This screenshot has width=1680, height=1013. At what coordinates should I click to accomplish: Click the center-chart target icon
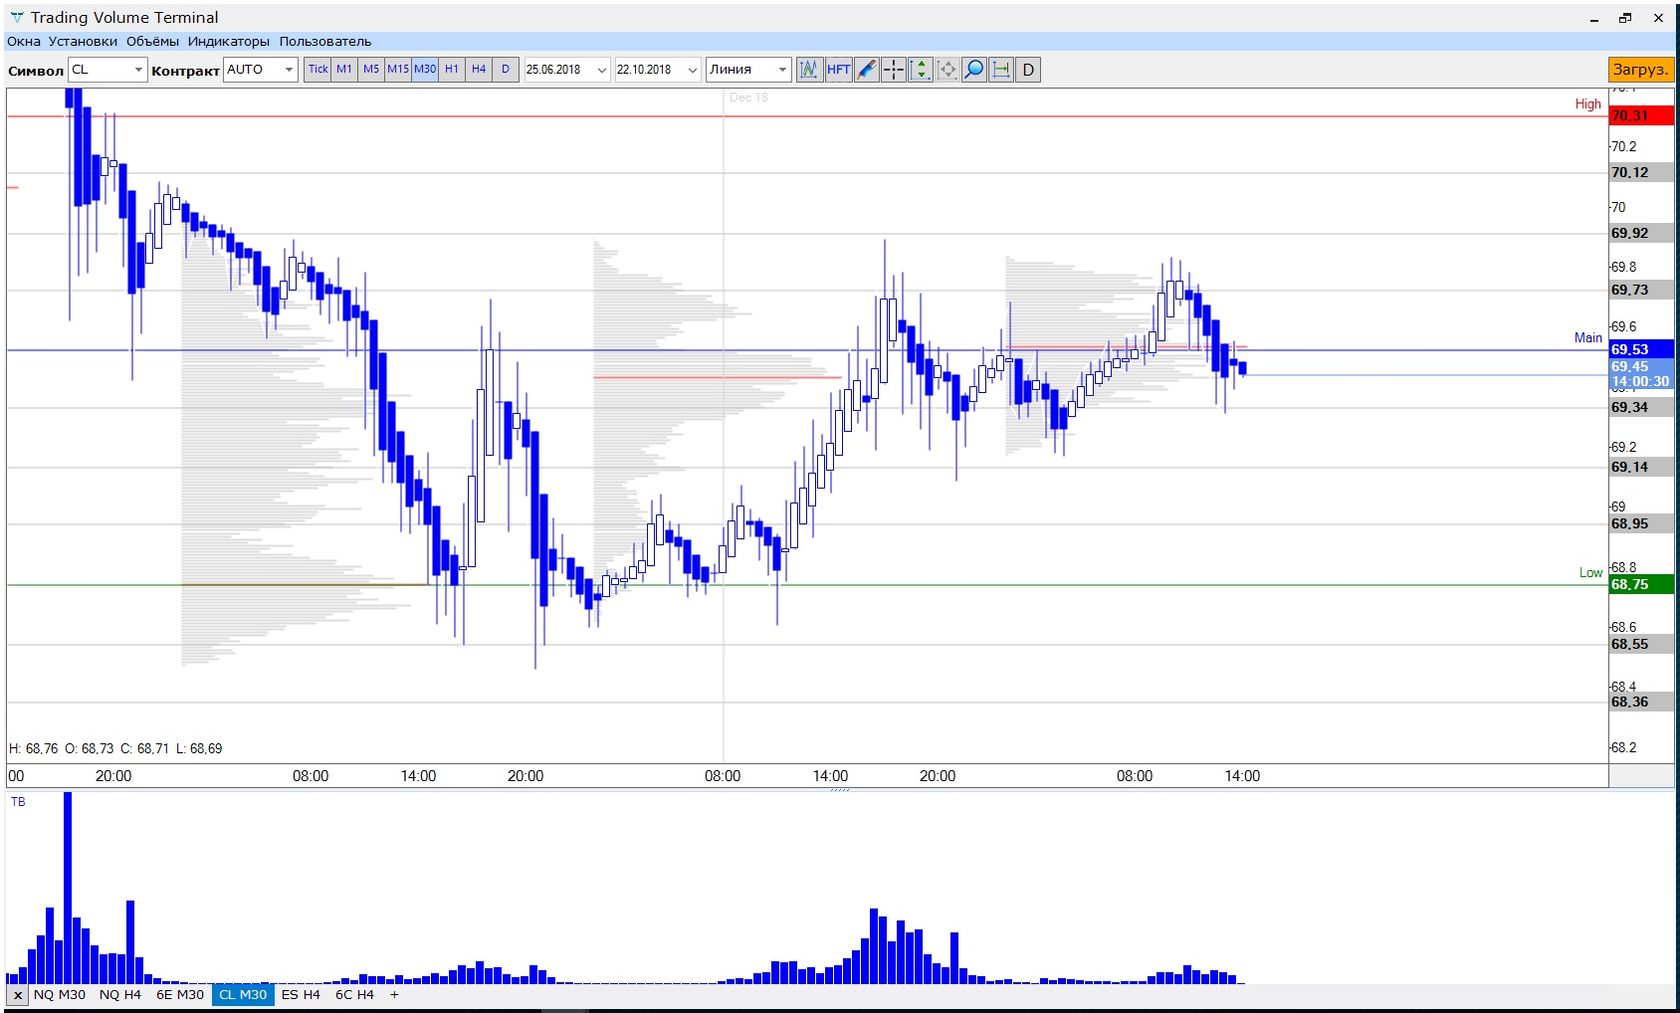(947, 70)
